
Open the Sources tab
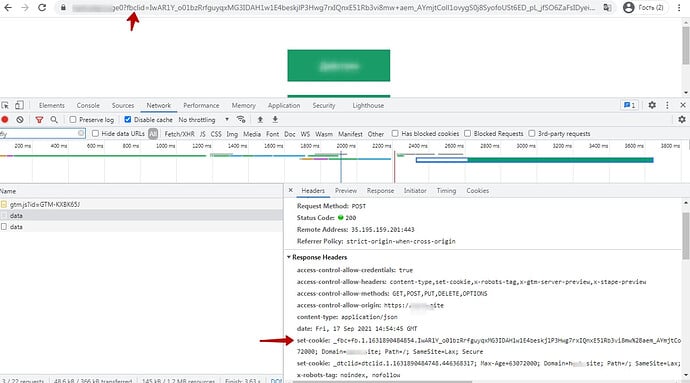tap(123, 106)
